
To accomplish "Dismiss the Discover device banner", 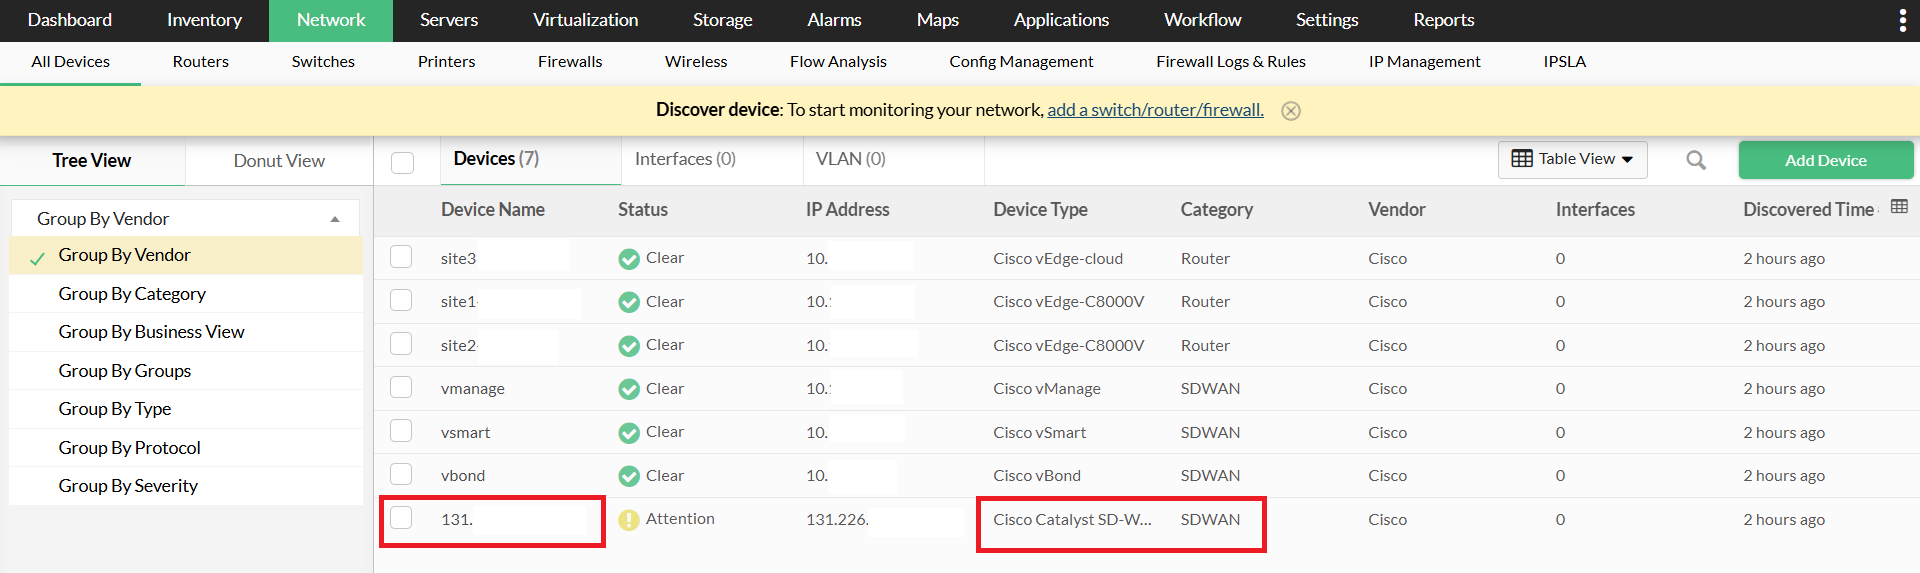I will tap(1291, 111).
